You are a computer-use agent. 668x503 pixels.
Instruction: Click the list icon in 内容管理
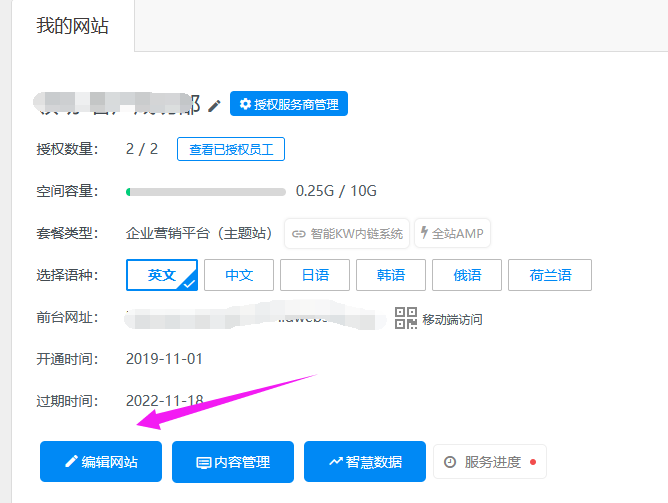[204, 463]
